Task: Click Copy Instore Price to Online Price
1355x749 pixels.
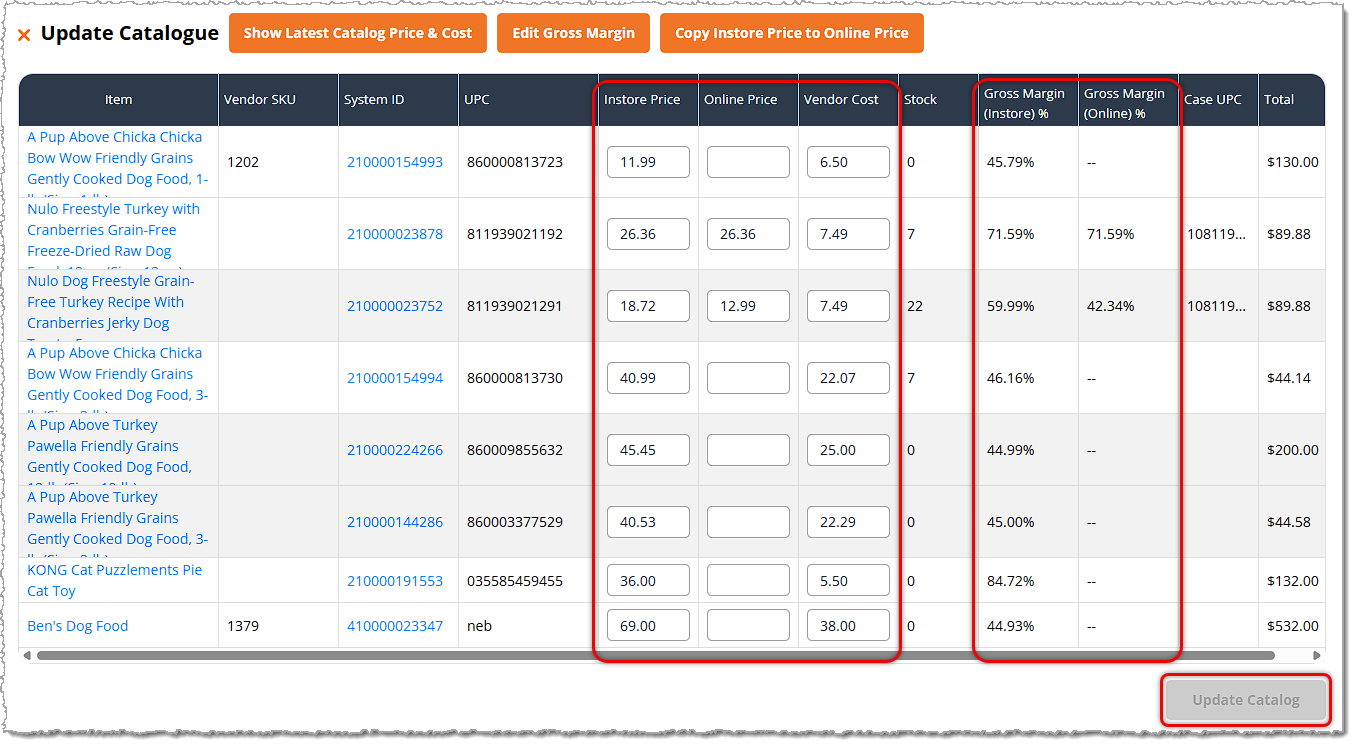Action: tap(792, 33)
